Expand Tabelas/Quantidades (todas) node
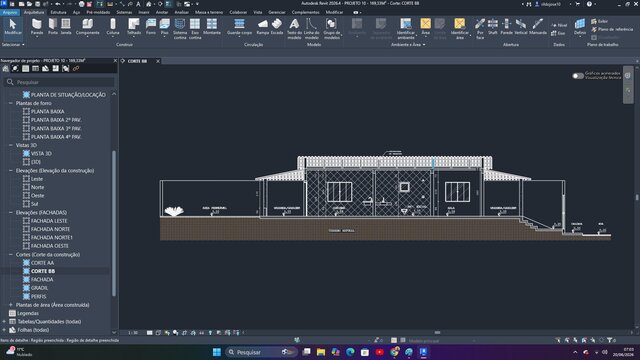The image size is (640, 360). point(4,322)
